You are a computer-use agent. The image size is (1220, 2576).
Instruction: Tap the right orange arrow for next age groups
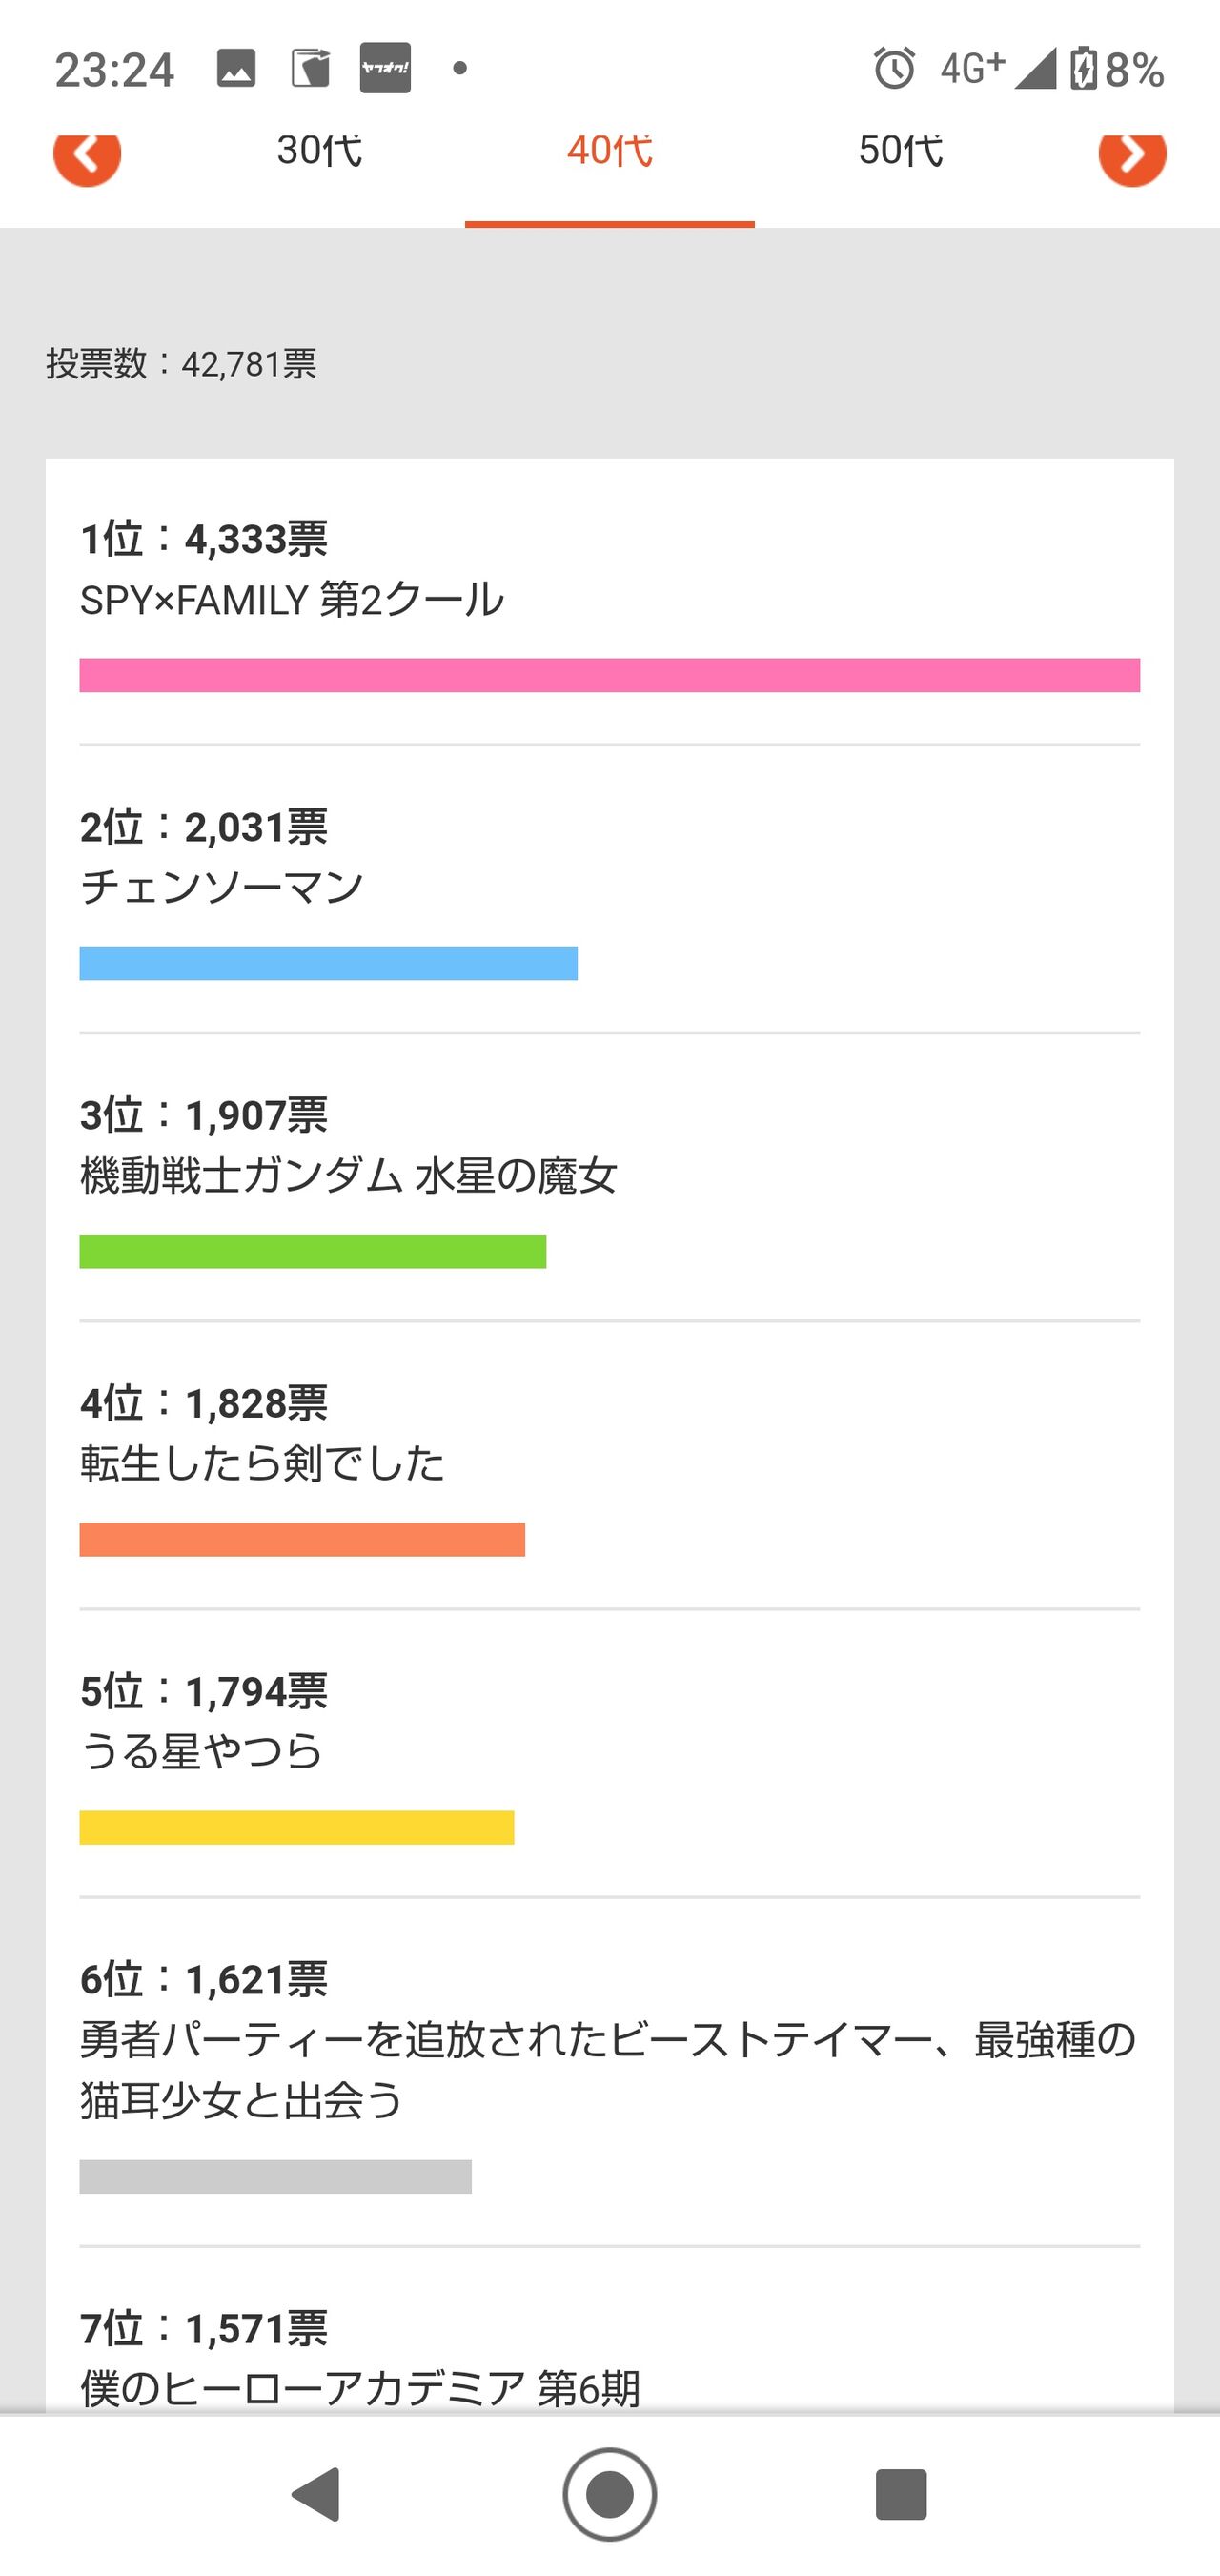[1132, 158]
